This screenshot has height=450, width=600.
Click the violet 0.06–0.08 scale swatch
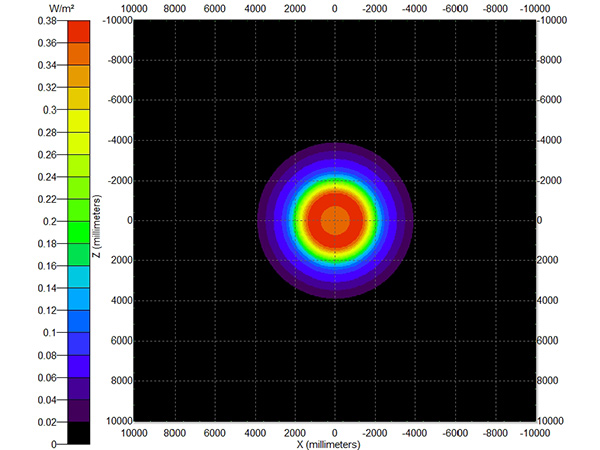79,366
